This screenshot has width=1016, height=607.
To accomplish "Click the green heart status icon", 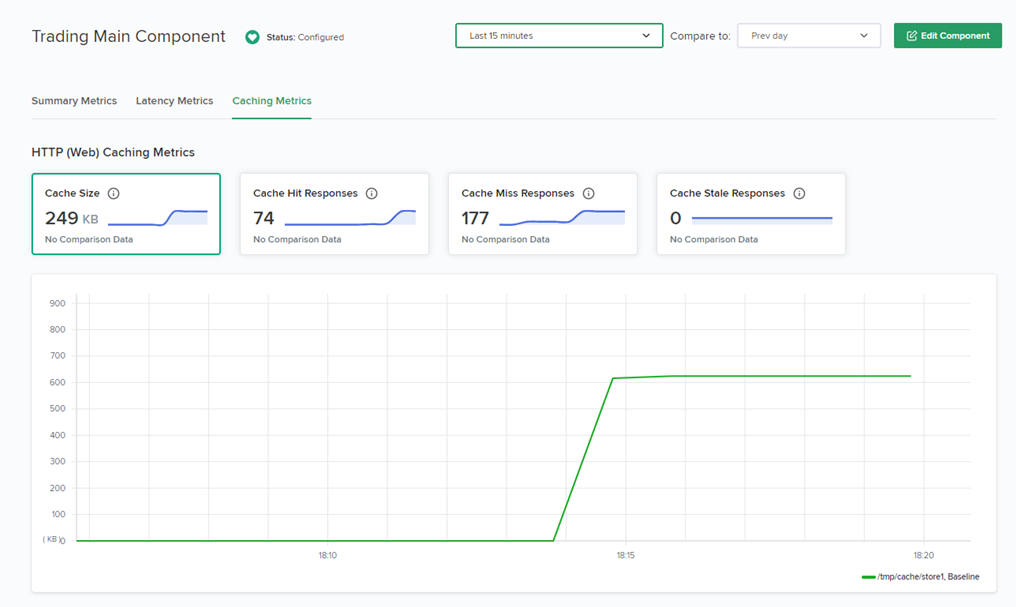I will [x=252, y=37].
